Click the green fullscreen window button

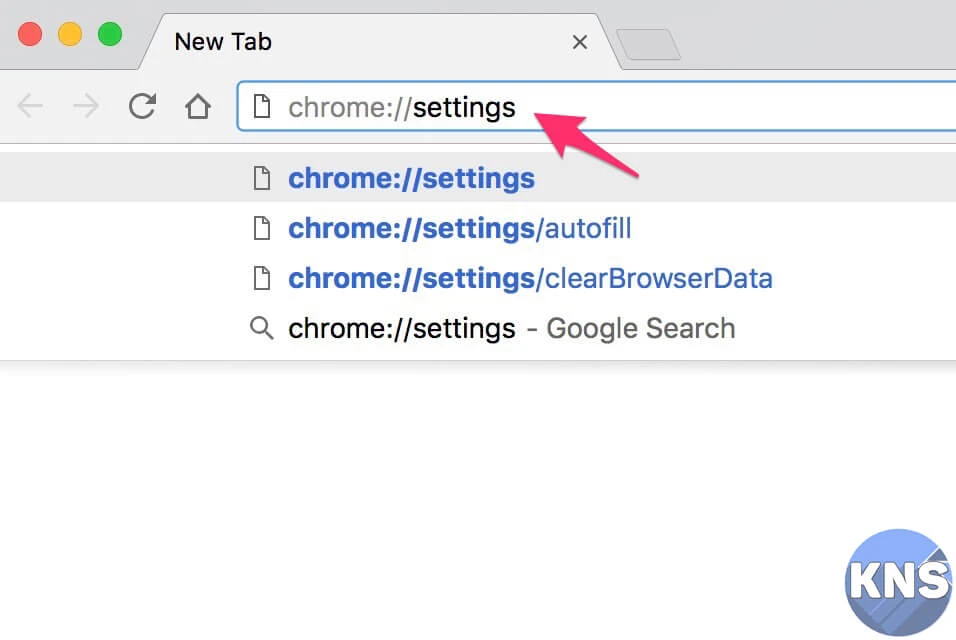[110, 34]
